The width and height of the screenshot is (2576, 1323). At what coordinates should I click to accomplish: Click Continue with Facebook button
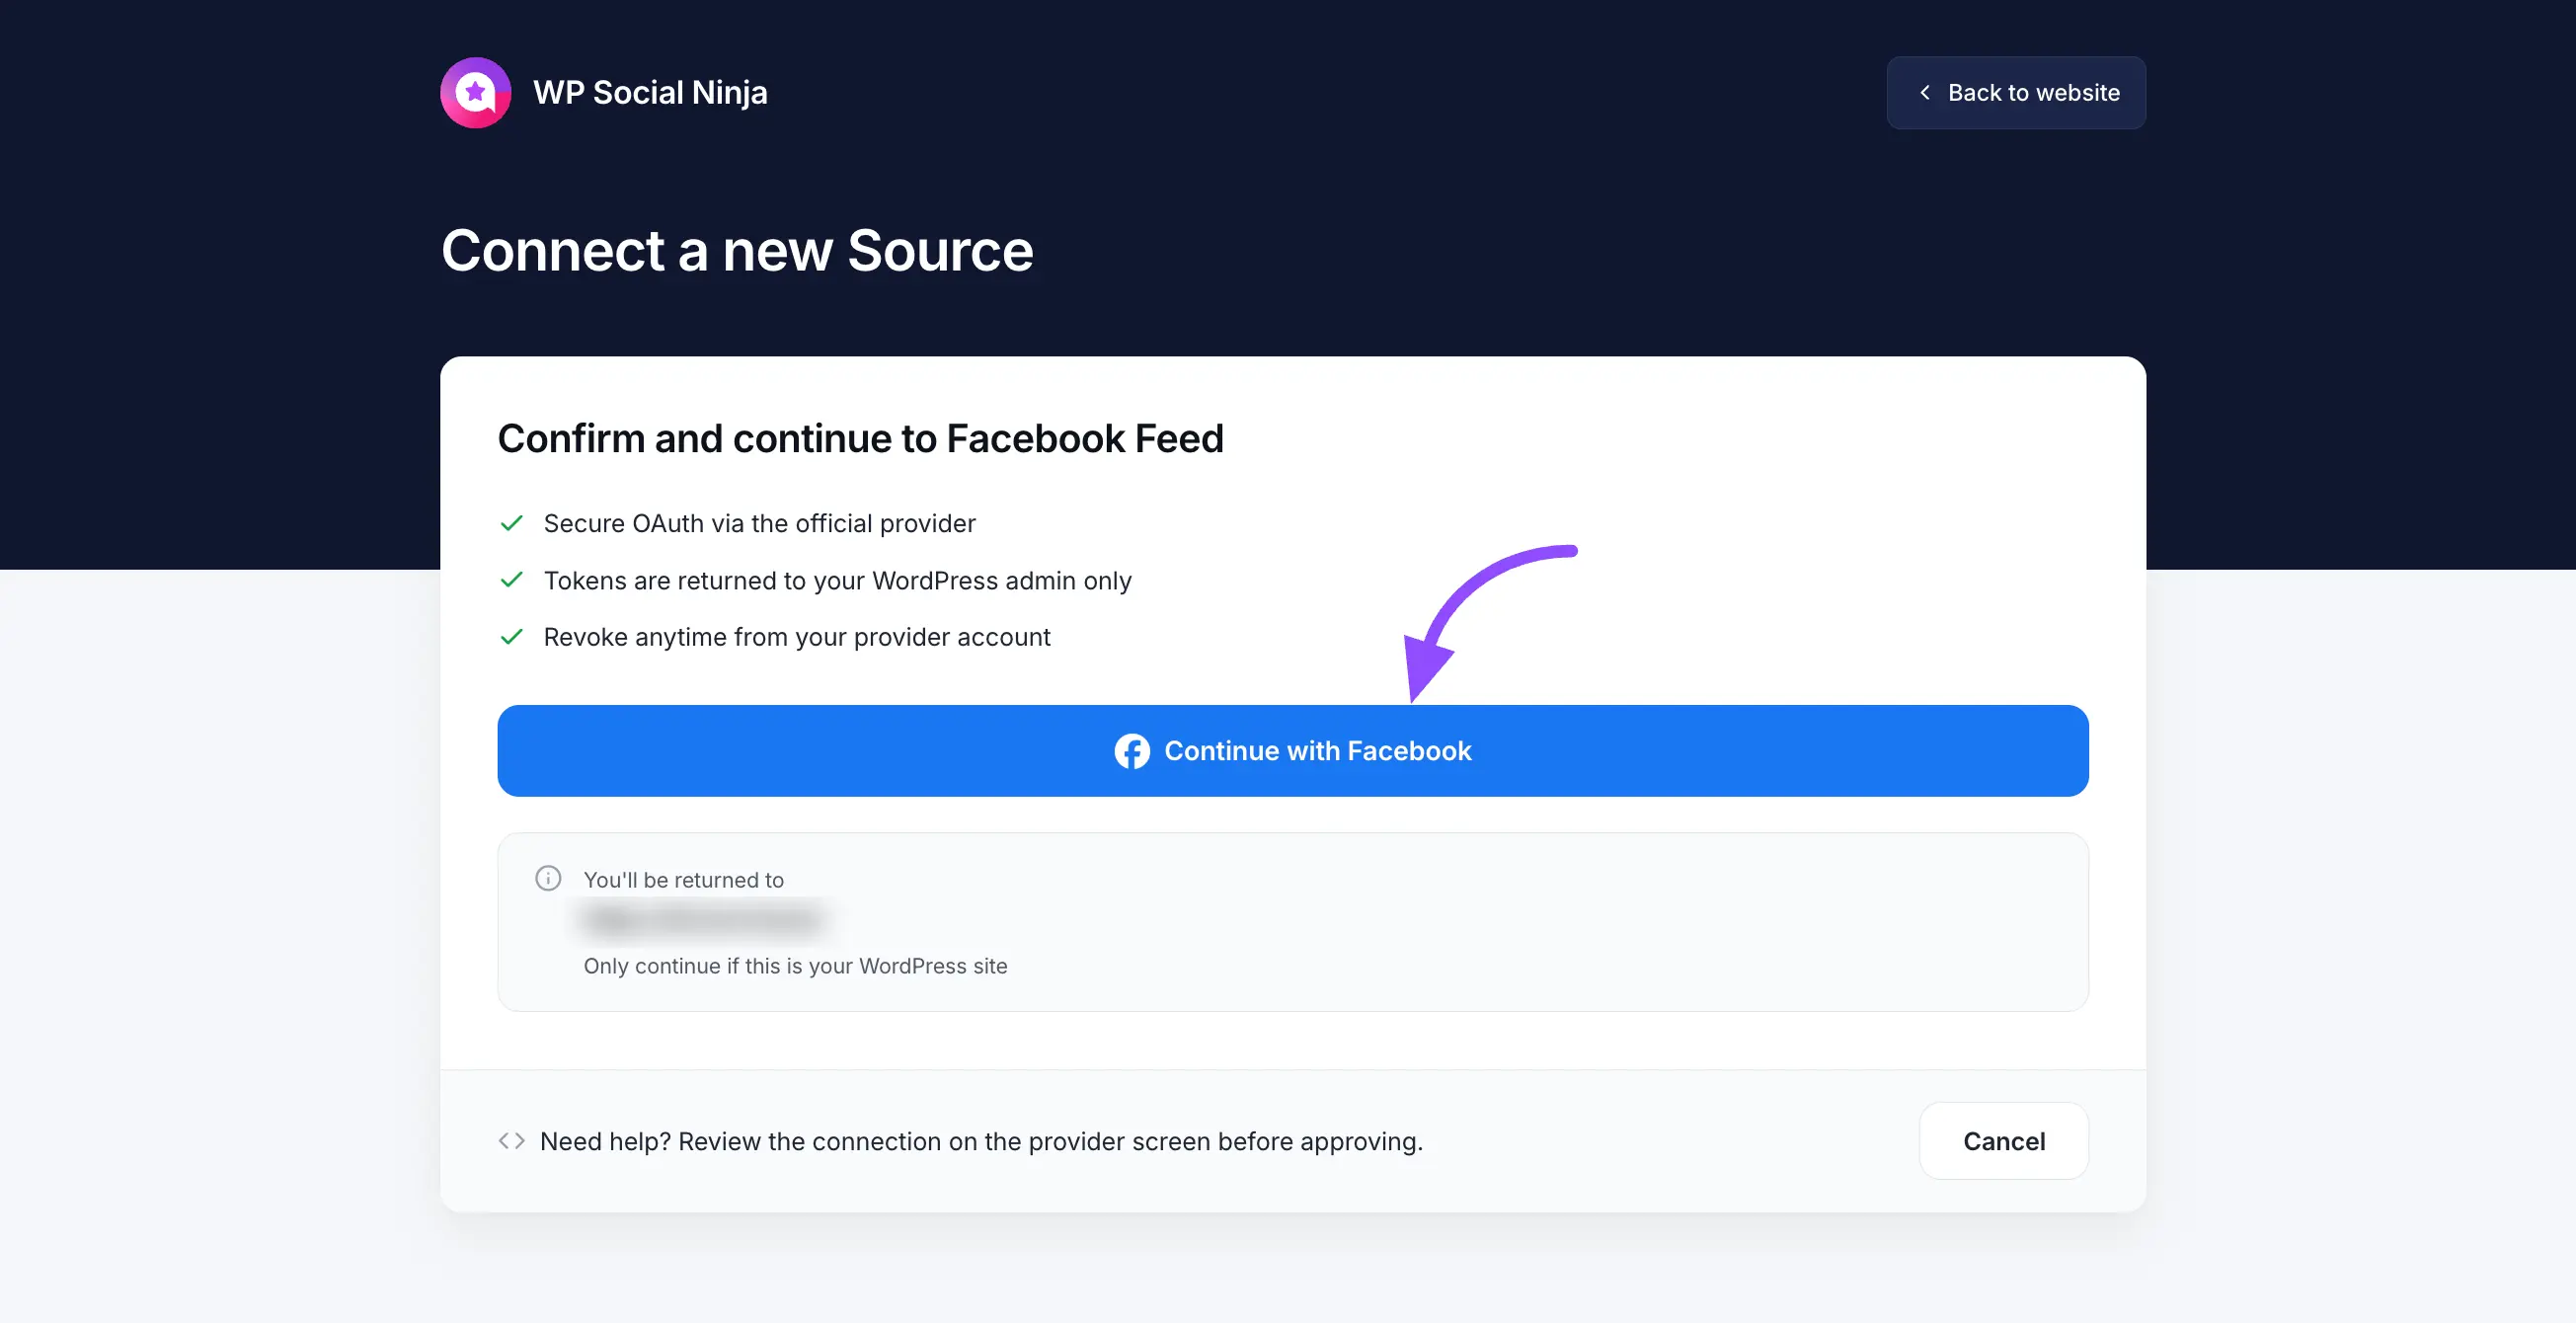[1293, 751]
